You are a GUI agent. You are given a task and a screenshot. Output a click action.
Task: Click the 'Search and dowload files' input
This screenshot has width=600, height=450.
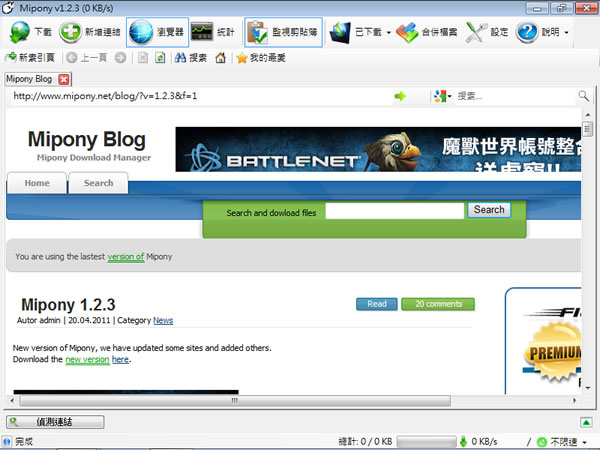(x=395, y=211)
